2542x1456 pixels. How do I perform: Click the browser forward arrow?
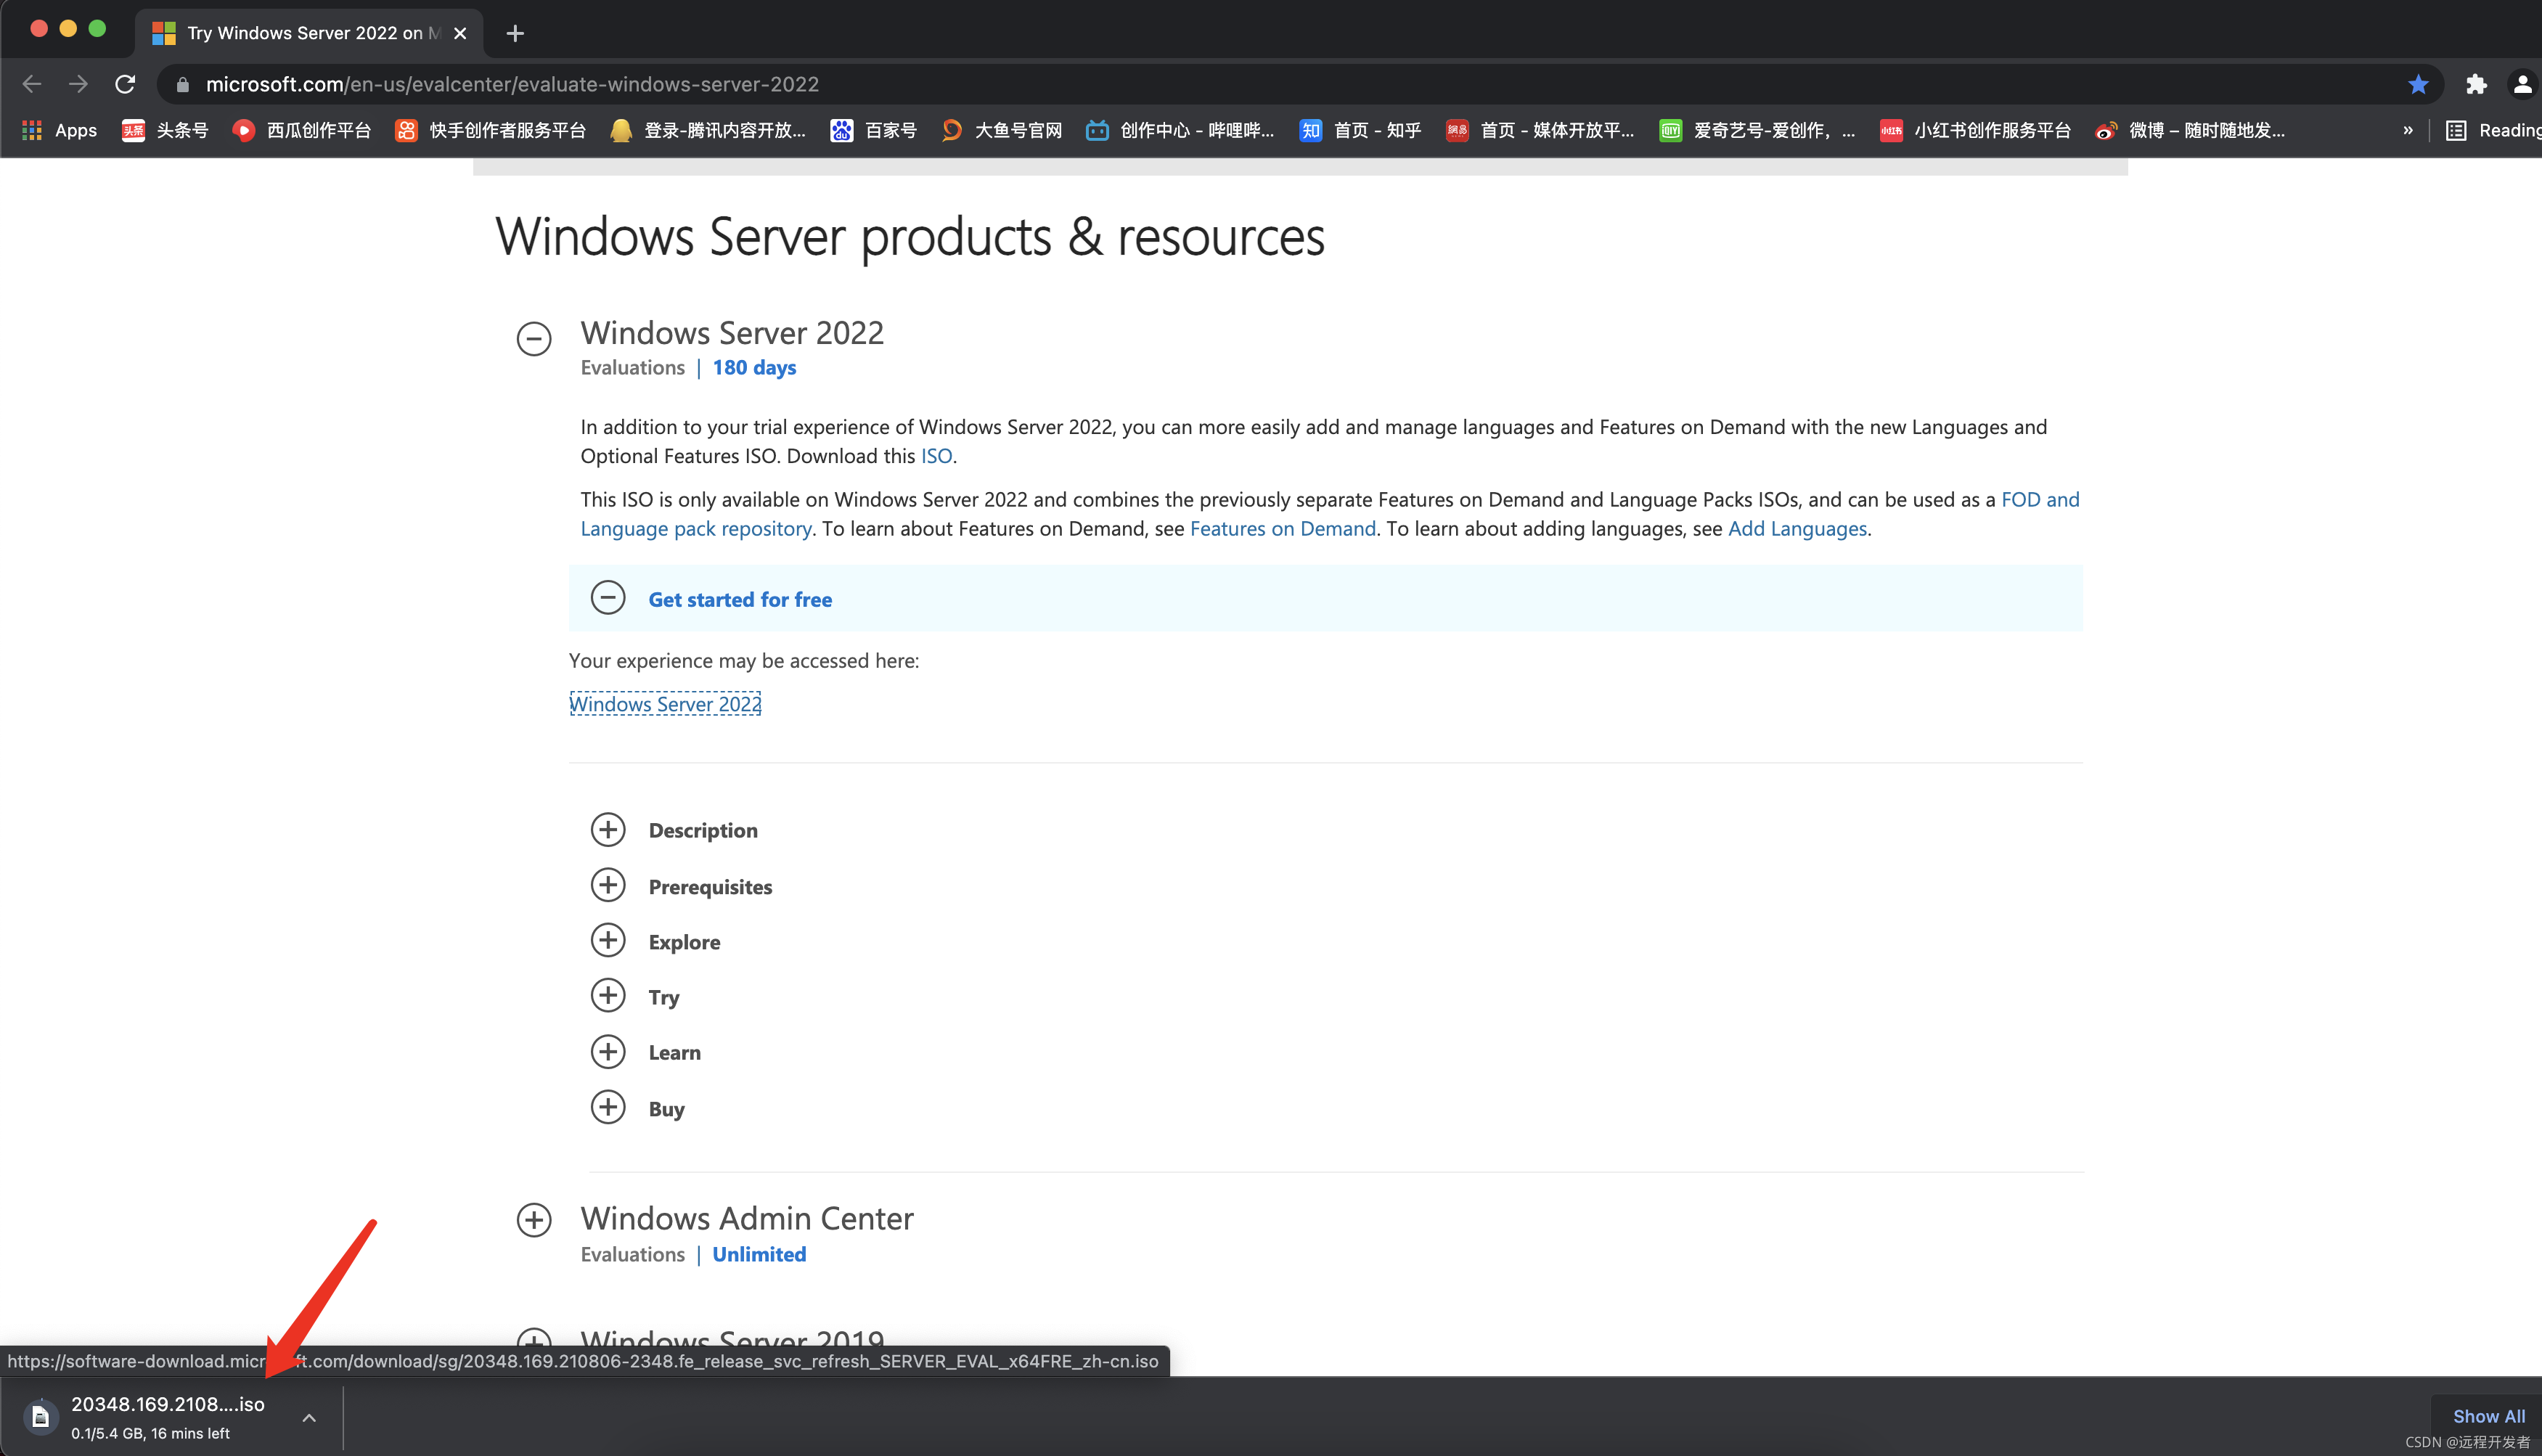coord(78,84)
